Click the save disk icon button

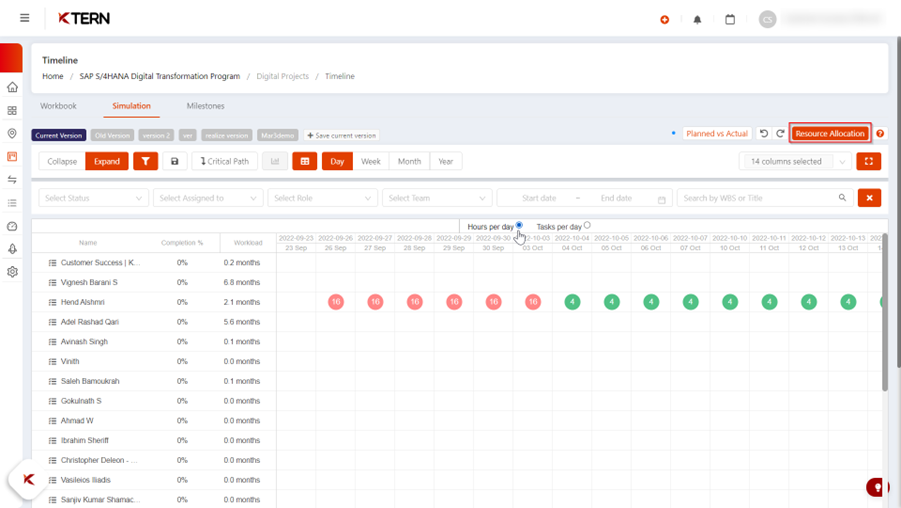175,161
